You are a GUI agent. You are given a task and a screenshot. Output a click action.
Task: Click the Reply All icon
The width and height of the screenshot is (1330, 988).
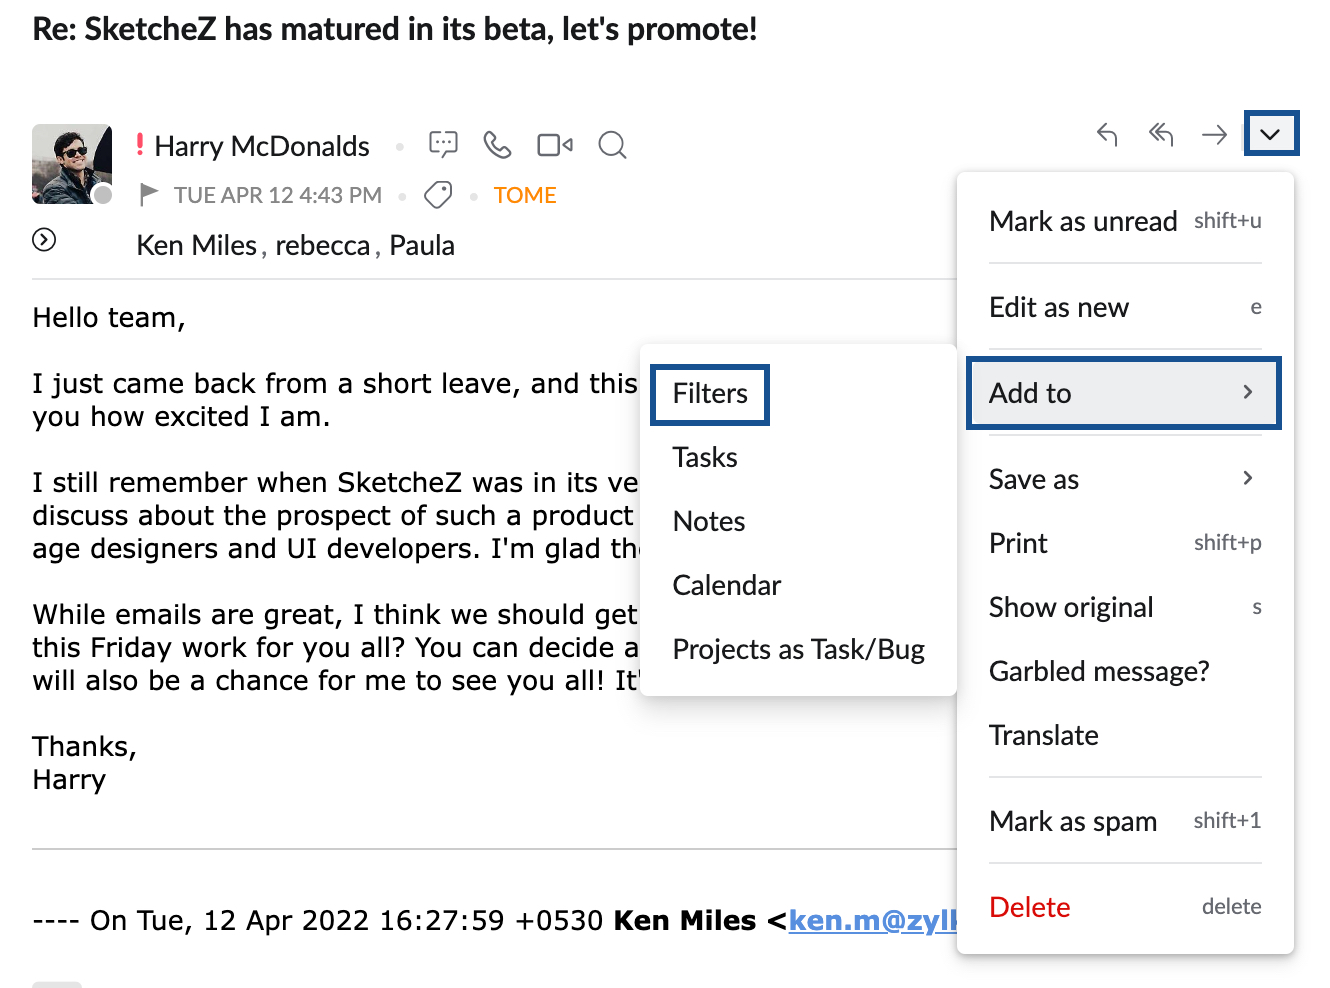tap(1160, 135)
